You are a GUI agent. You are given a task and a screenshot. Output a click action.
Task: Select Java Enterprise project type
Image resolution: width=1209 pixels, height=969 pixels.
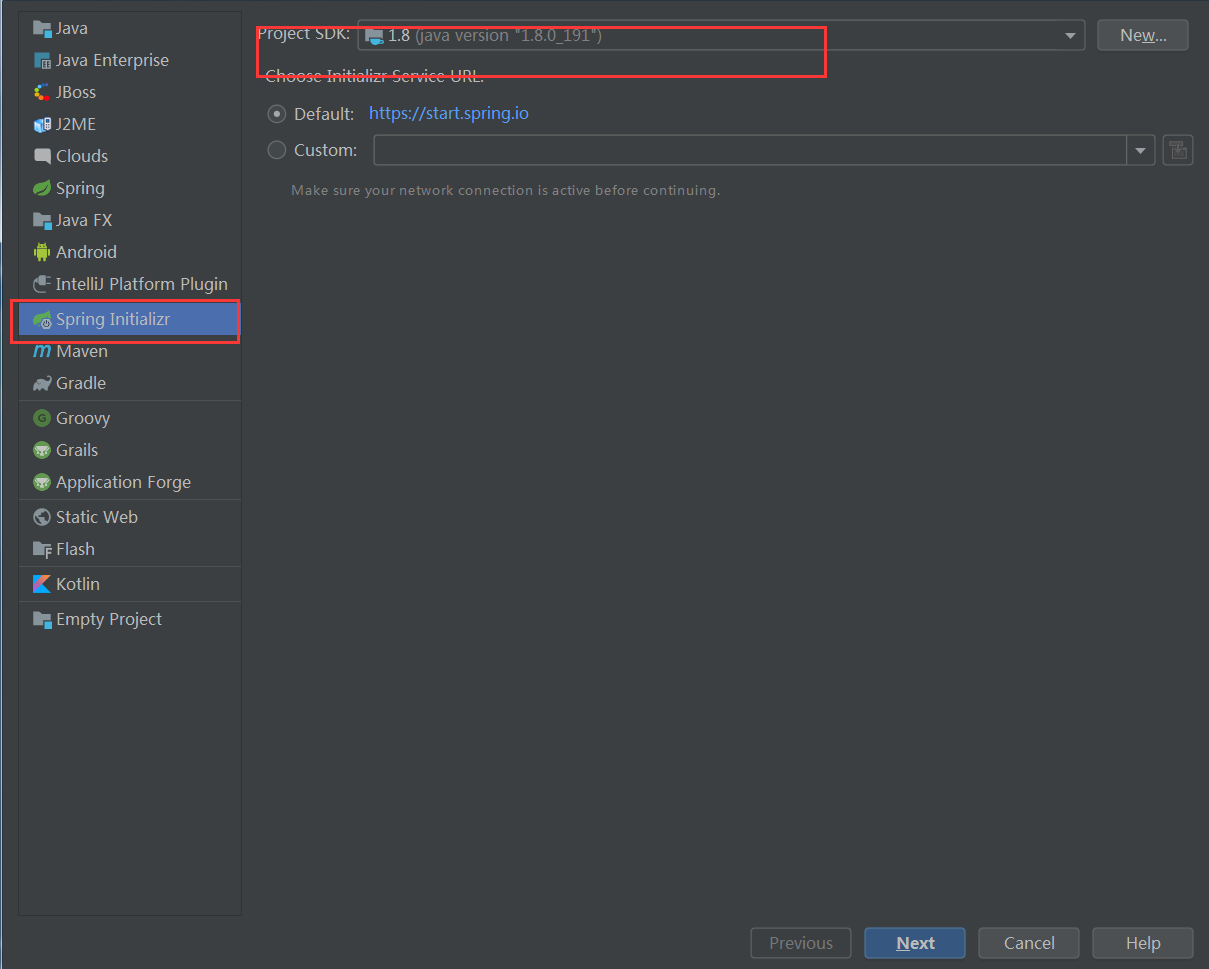point(112,60)
